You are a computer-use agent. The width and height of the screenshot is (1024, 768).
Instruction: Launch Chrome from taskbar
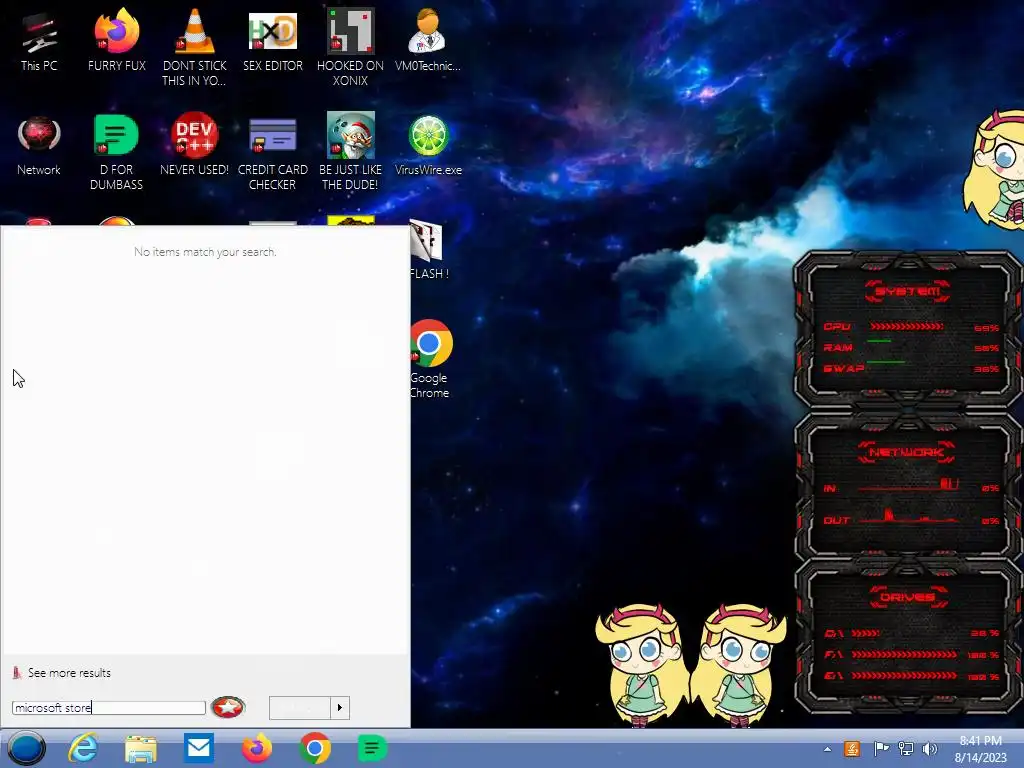[315, 748]
